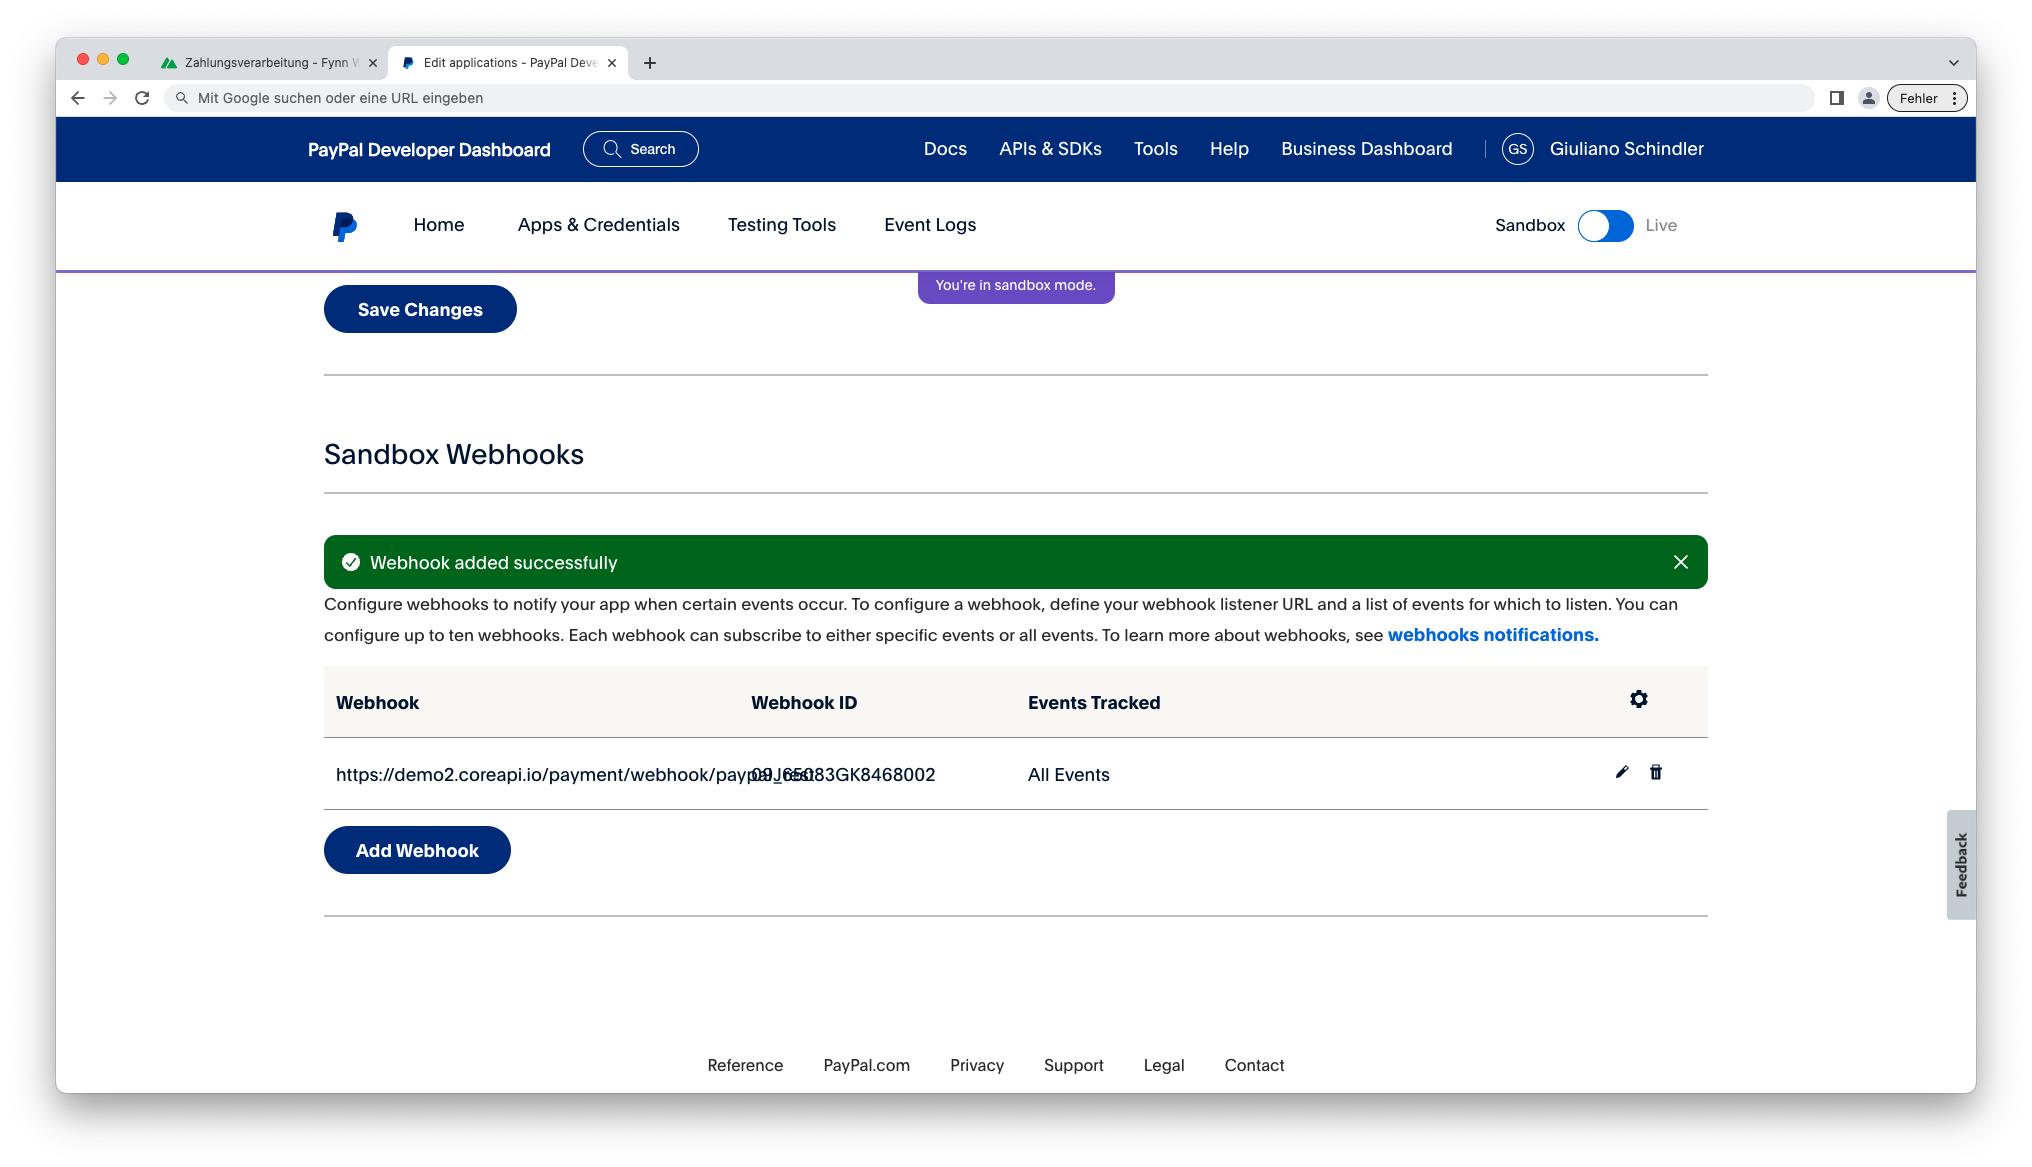The height and width of the screenshot is (1167, 2032).
Task: Open the webhooks notifications link
Action: tap(1493, 635)
